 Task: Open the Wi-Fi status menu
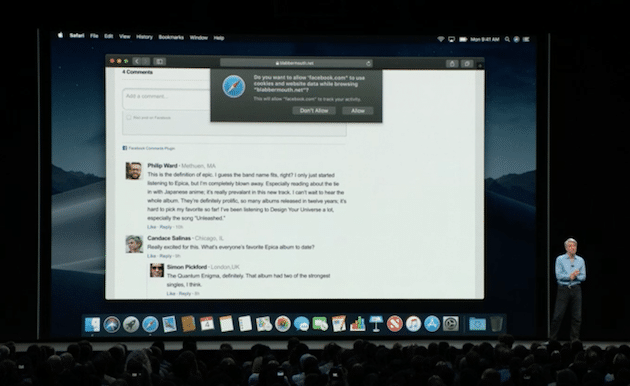click(441, 39)
